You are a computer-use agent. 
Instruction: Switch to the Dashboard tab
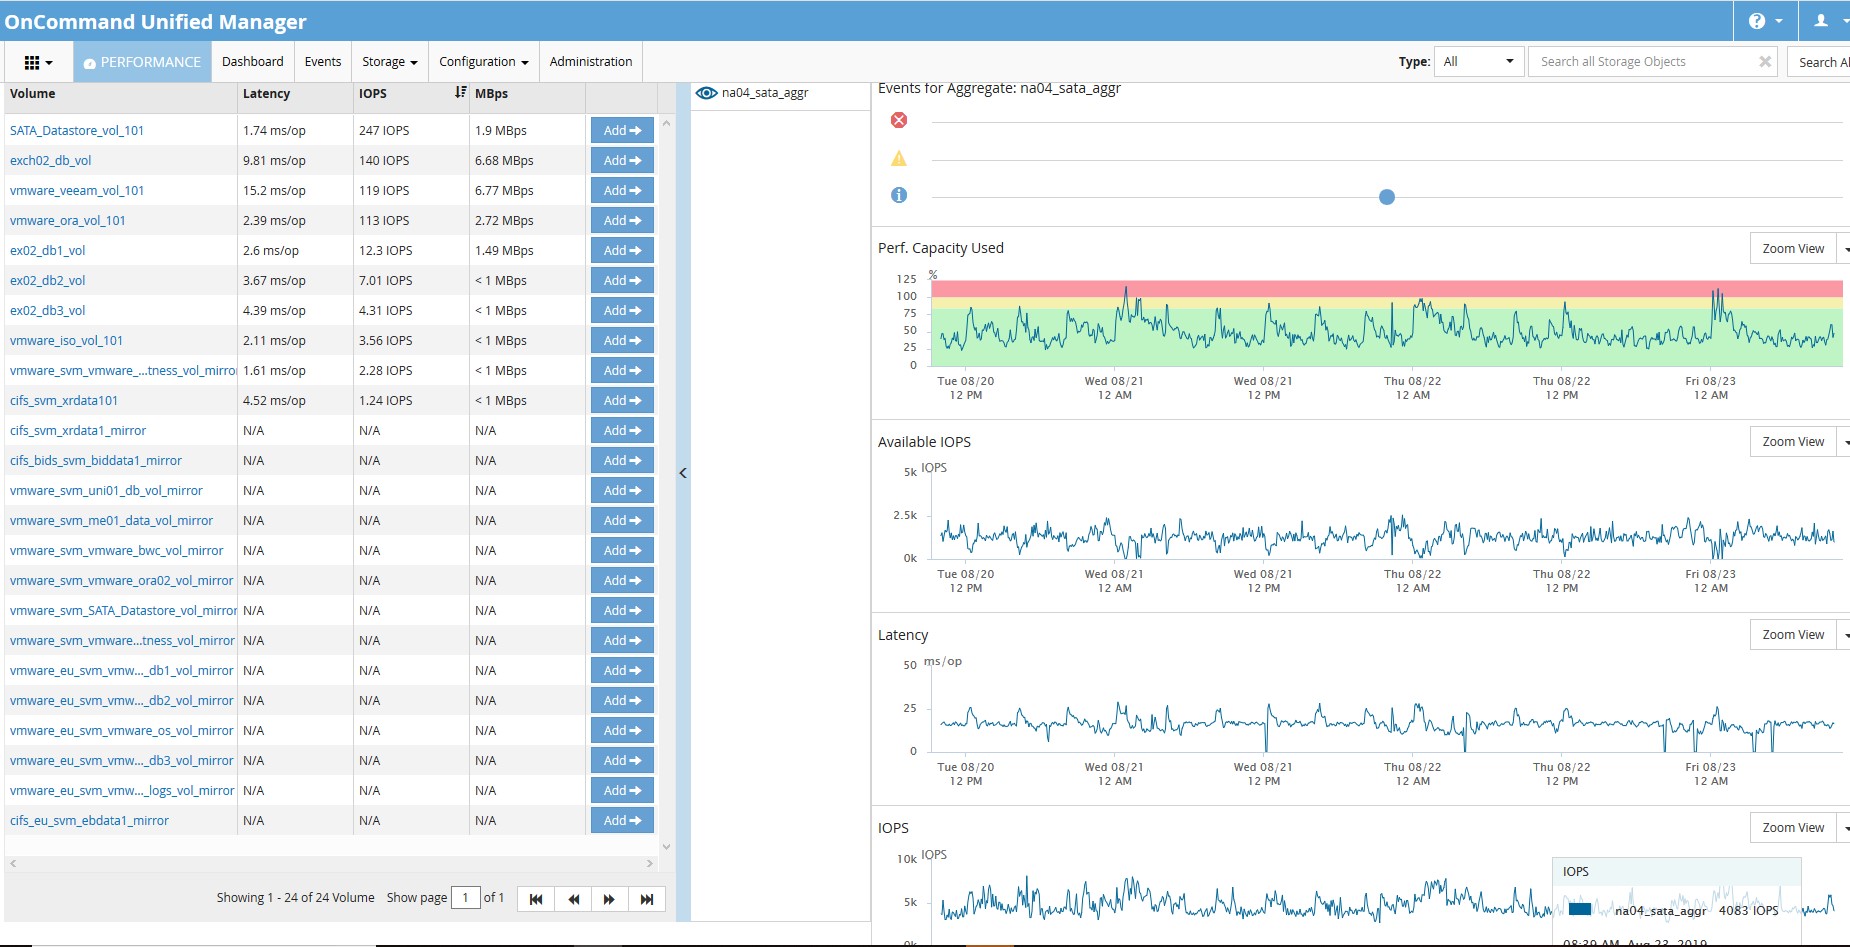(252, 62)
